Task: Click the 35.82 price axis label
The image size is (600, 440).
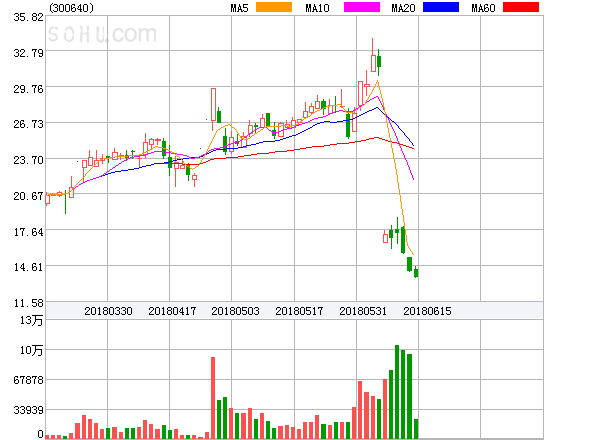Action: click(28, 17)
